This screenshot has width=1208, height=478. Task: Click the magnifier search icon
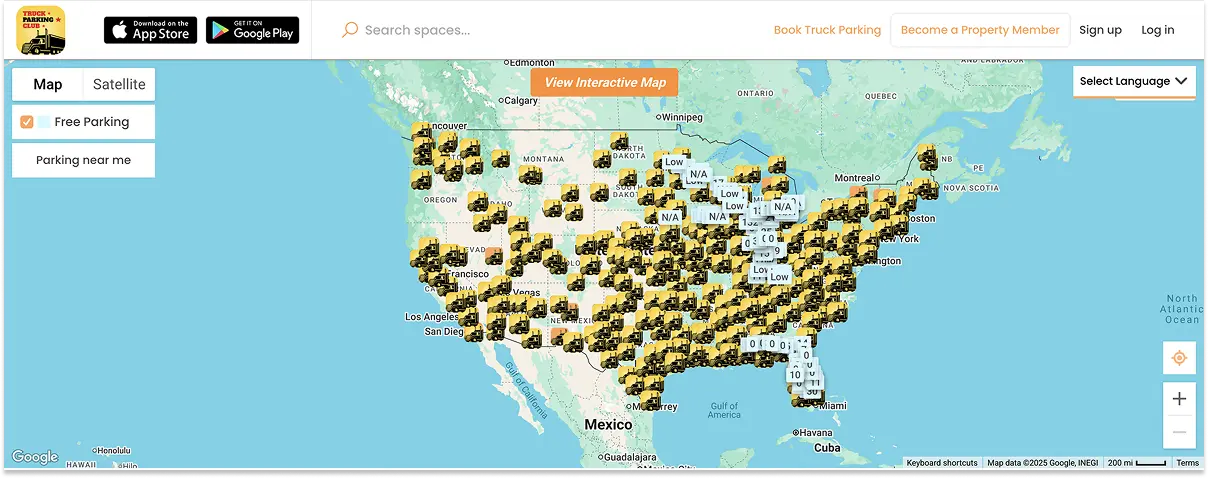pos(350,30)
